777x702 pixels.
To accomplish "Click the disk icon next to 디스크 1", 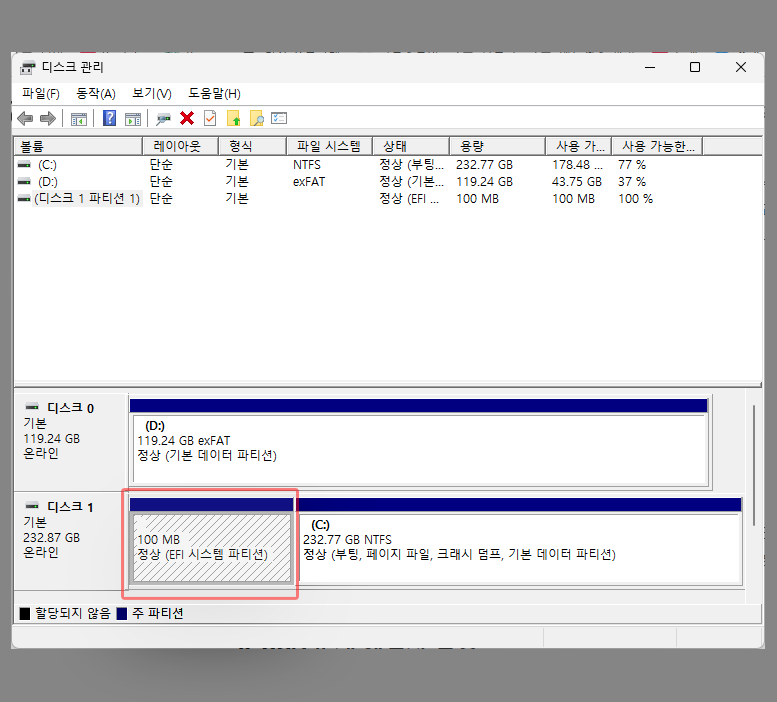I will pyautogui.click(x=32, y=506).
